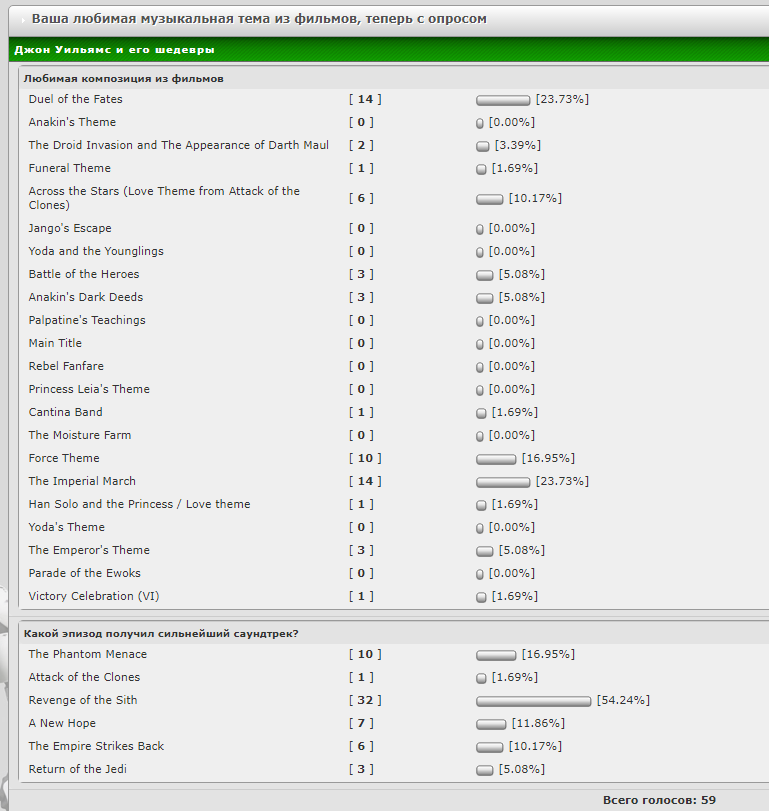Click the Revenge of the Sith result bar
Screen dimensions: 769x811
pos(533,701)
